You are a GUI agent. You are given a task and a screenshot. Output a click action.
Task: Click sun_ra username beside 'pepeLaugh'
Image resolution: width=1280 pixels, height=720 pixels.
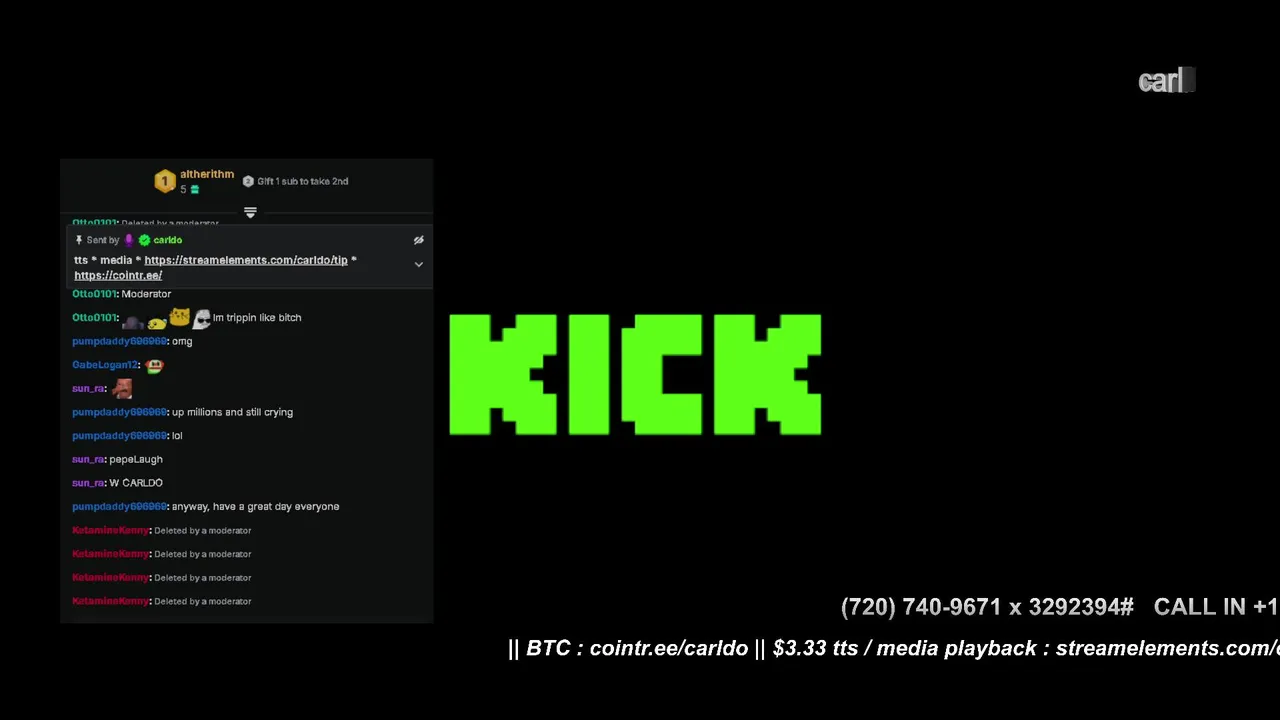click(88, 459)
